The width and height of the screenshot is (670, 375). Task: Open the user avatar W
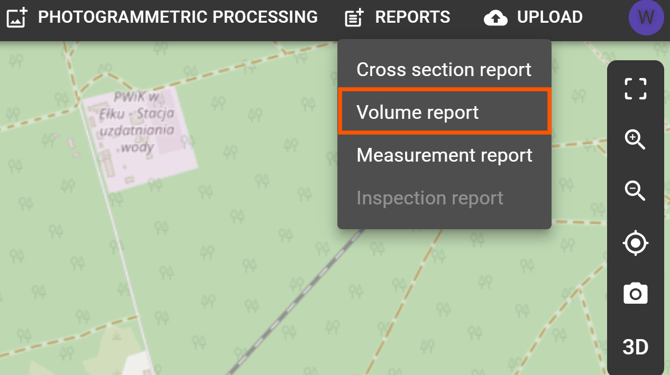pyautogui.click(x=646, y=18)
